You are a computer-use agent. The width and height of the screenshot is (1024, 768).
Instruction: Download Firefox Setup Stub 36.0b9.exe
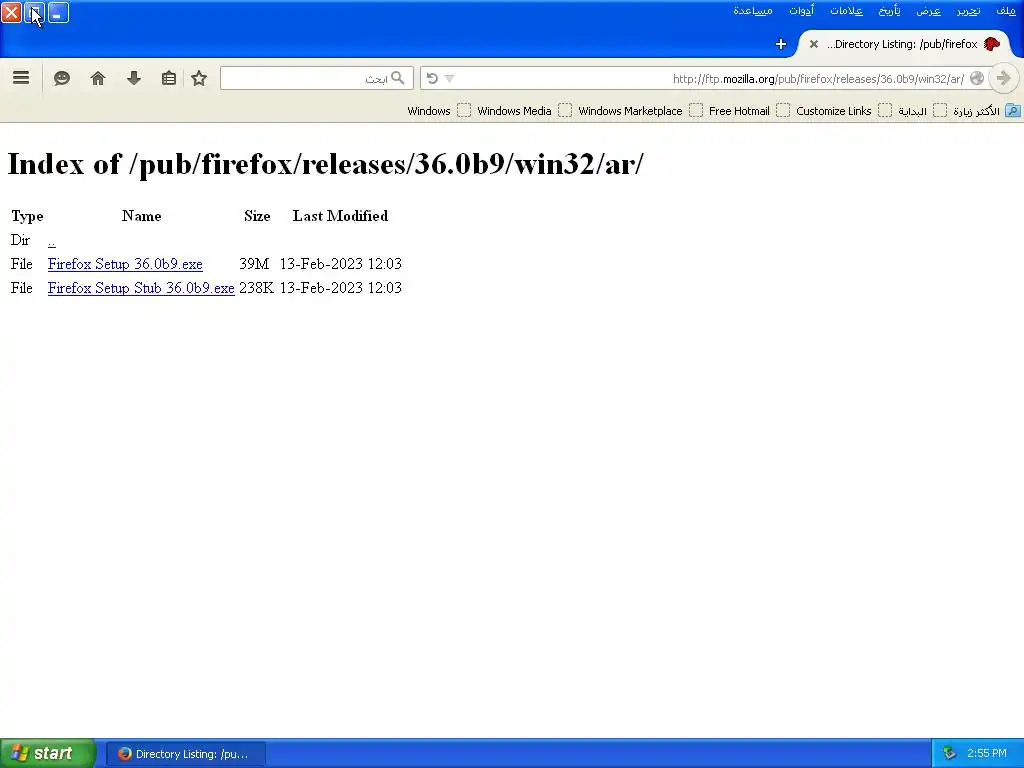(x=141, y=288)
